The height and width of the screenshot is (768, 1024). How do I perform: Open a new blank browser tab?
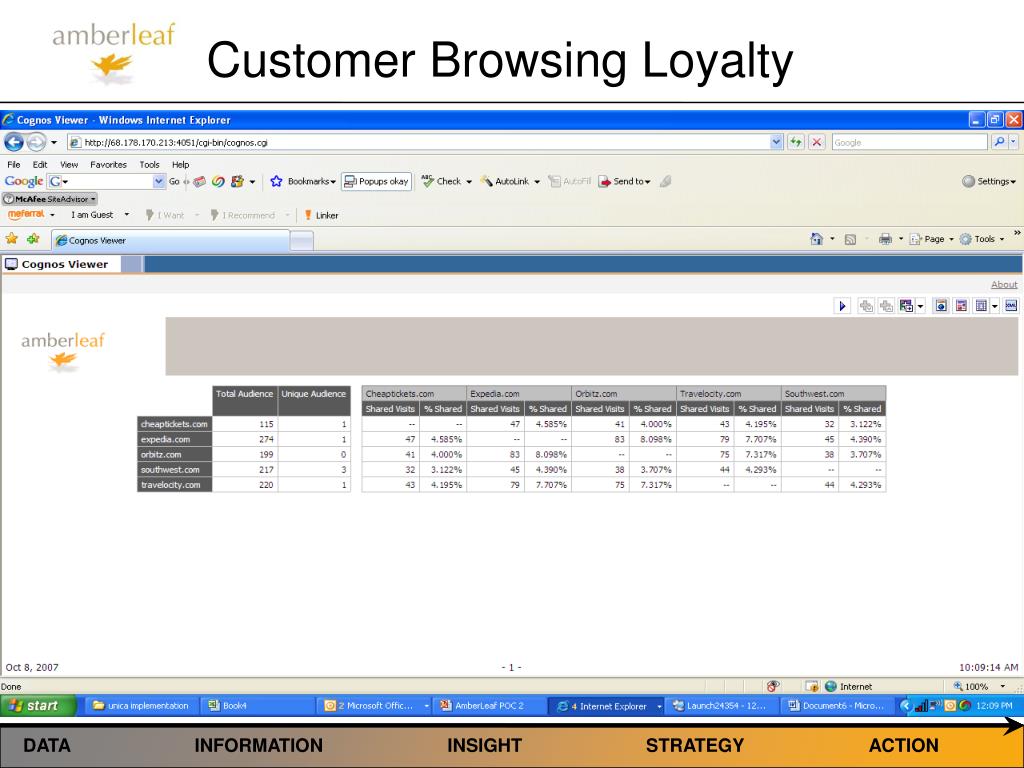pyautogui.click(x=302, y=241)
